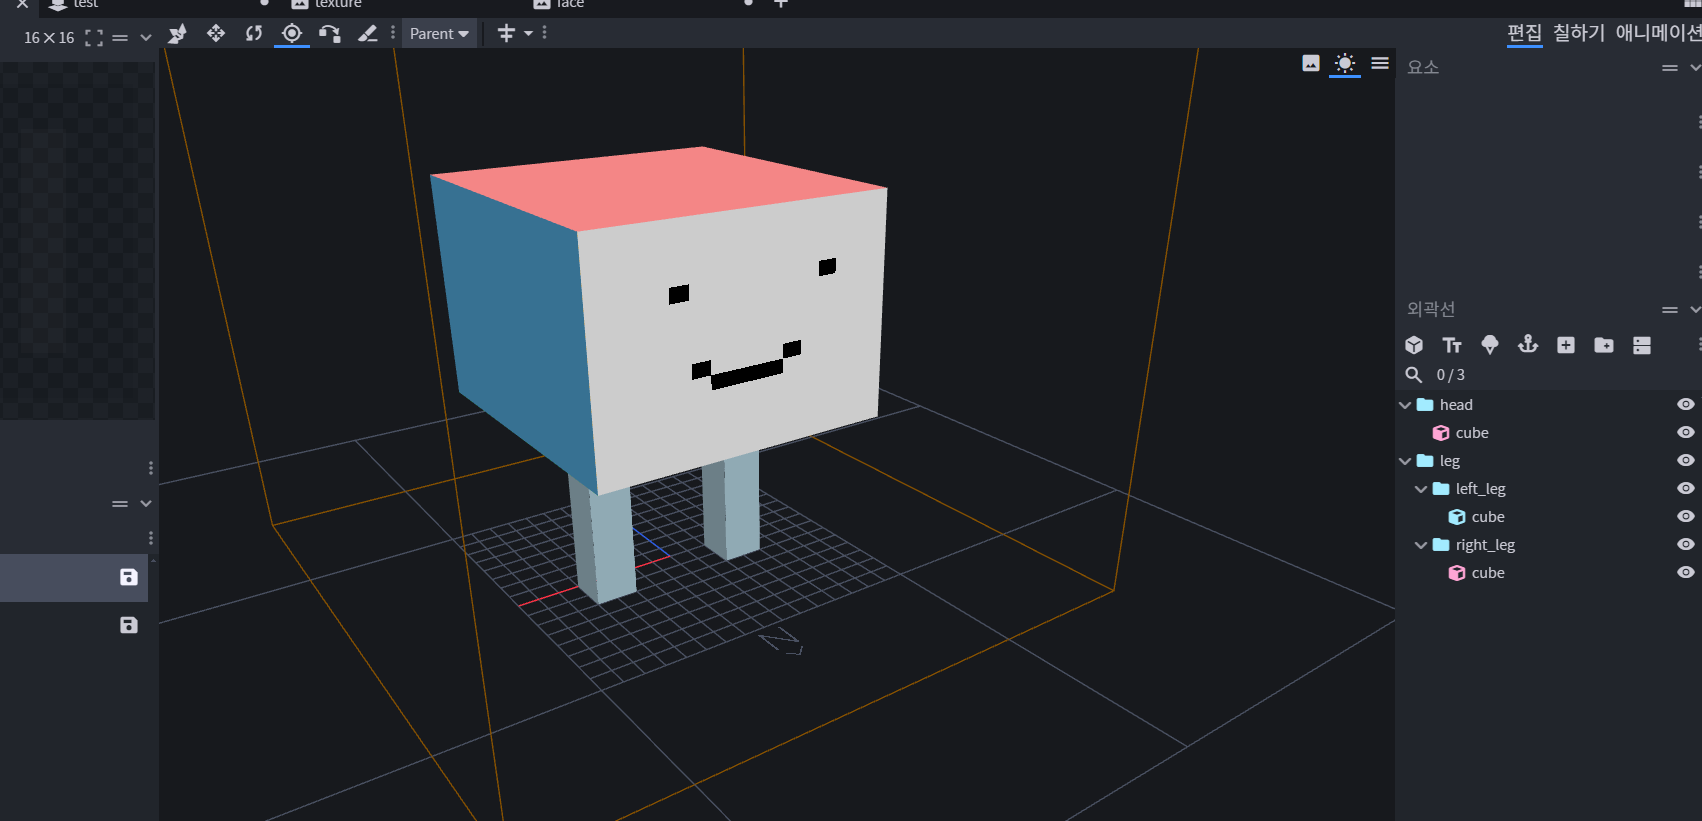Collapse the head group chevron
This screenshot has width=1702, height=821.
click(1405, 405)
